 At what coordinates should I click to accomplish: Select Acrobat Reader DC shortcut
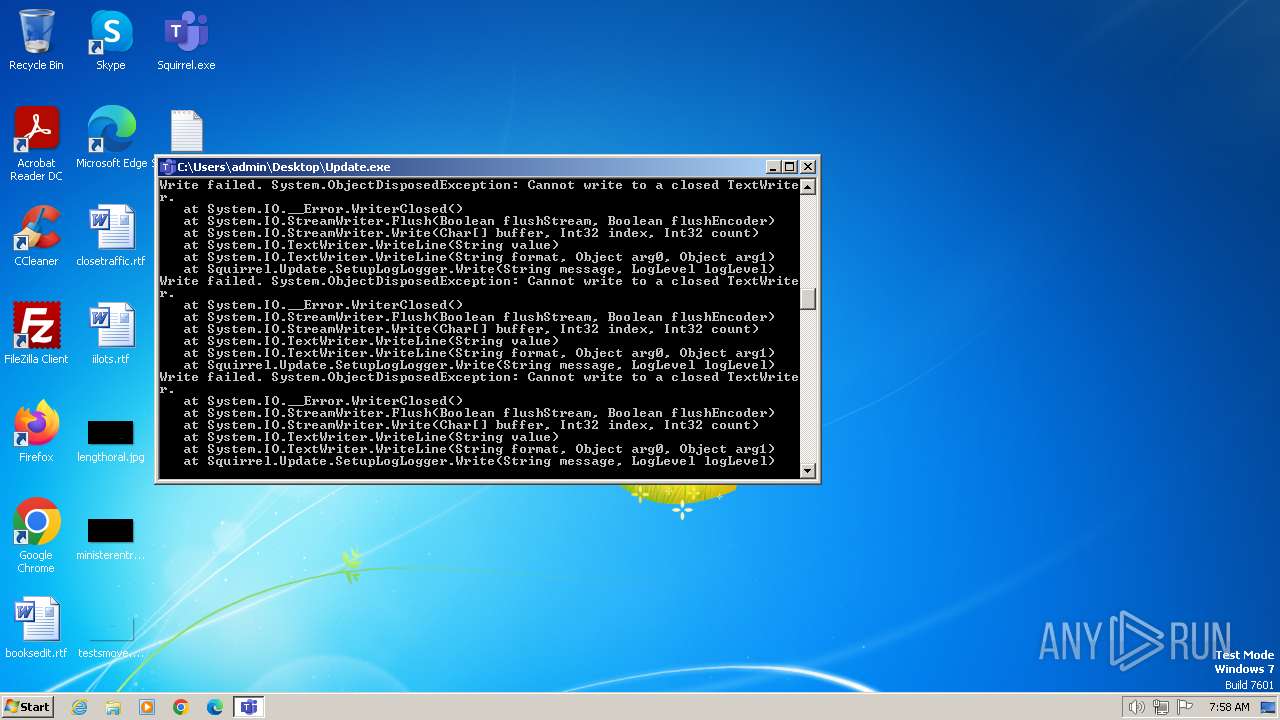pyautogui.click(x=36, y=144)
